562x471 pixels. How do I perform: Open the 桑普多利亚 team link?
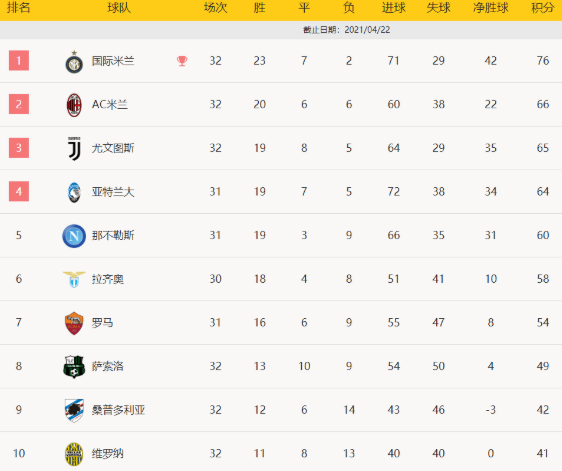(118, 410)
